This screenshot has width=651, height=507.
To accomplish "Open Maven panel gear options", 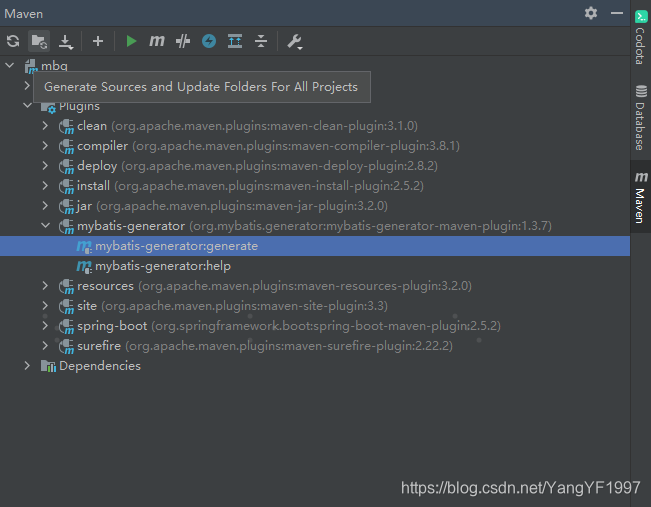I will point(591,13).
